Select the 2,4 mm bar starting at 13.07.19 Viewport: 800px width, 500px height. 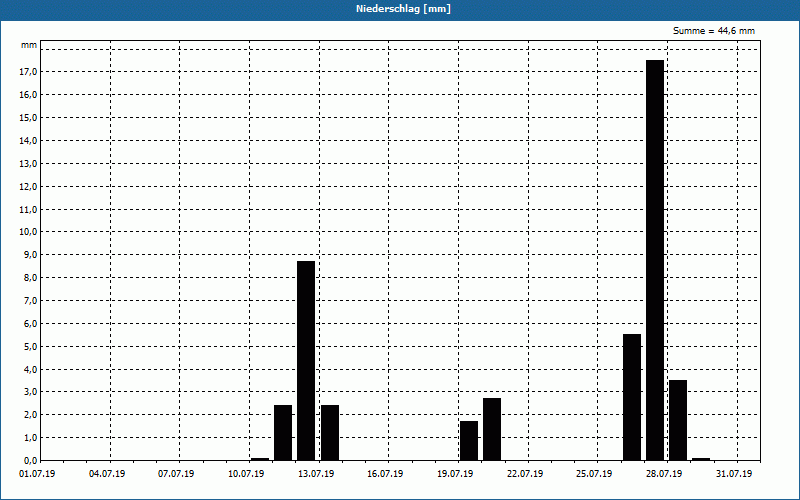(x=330, y=433)
